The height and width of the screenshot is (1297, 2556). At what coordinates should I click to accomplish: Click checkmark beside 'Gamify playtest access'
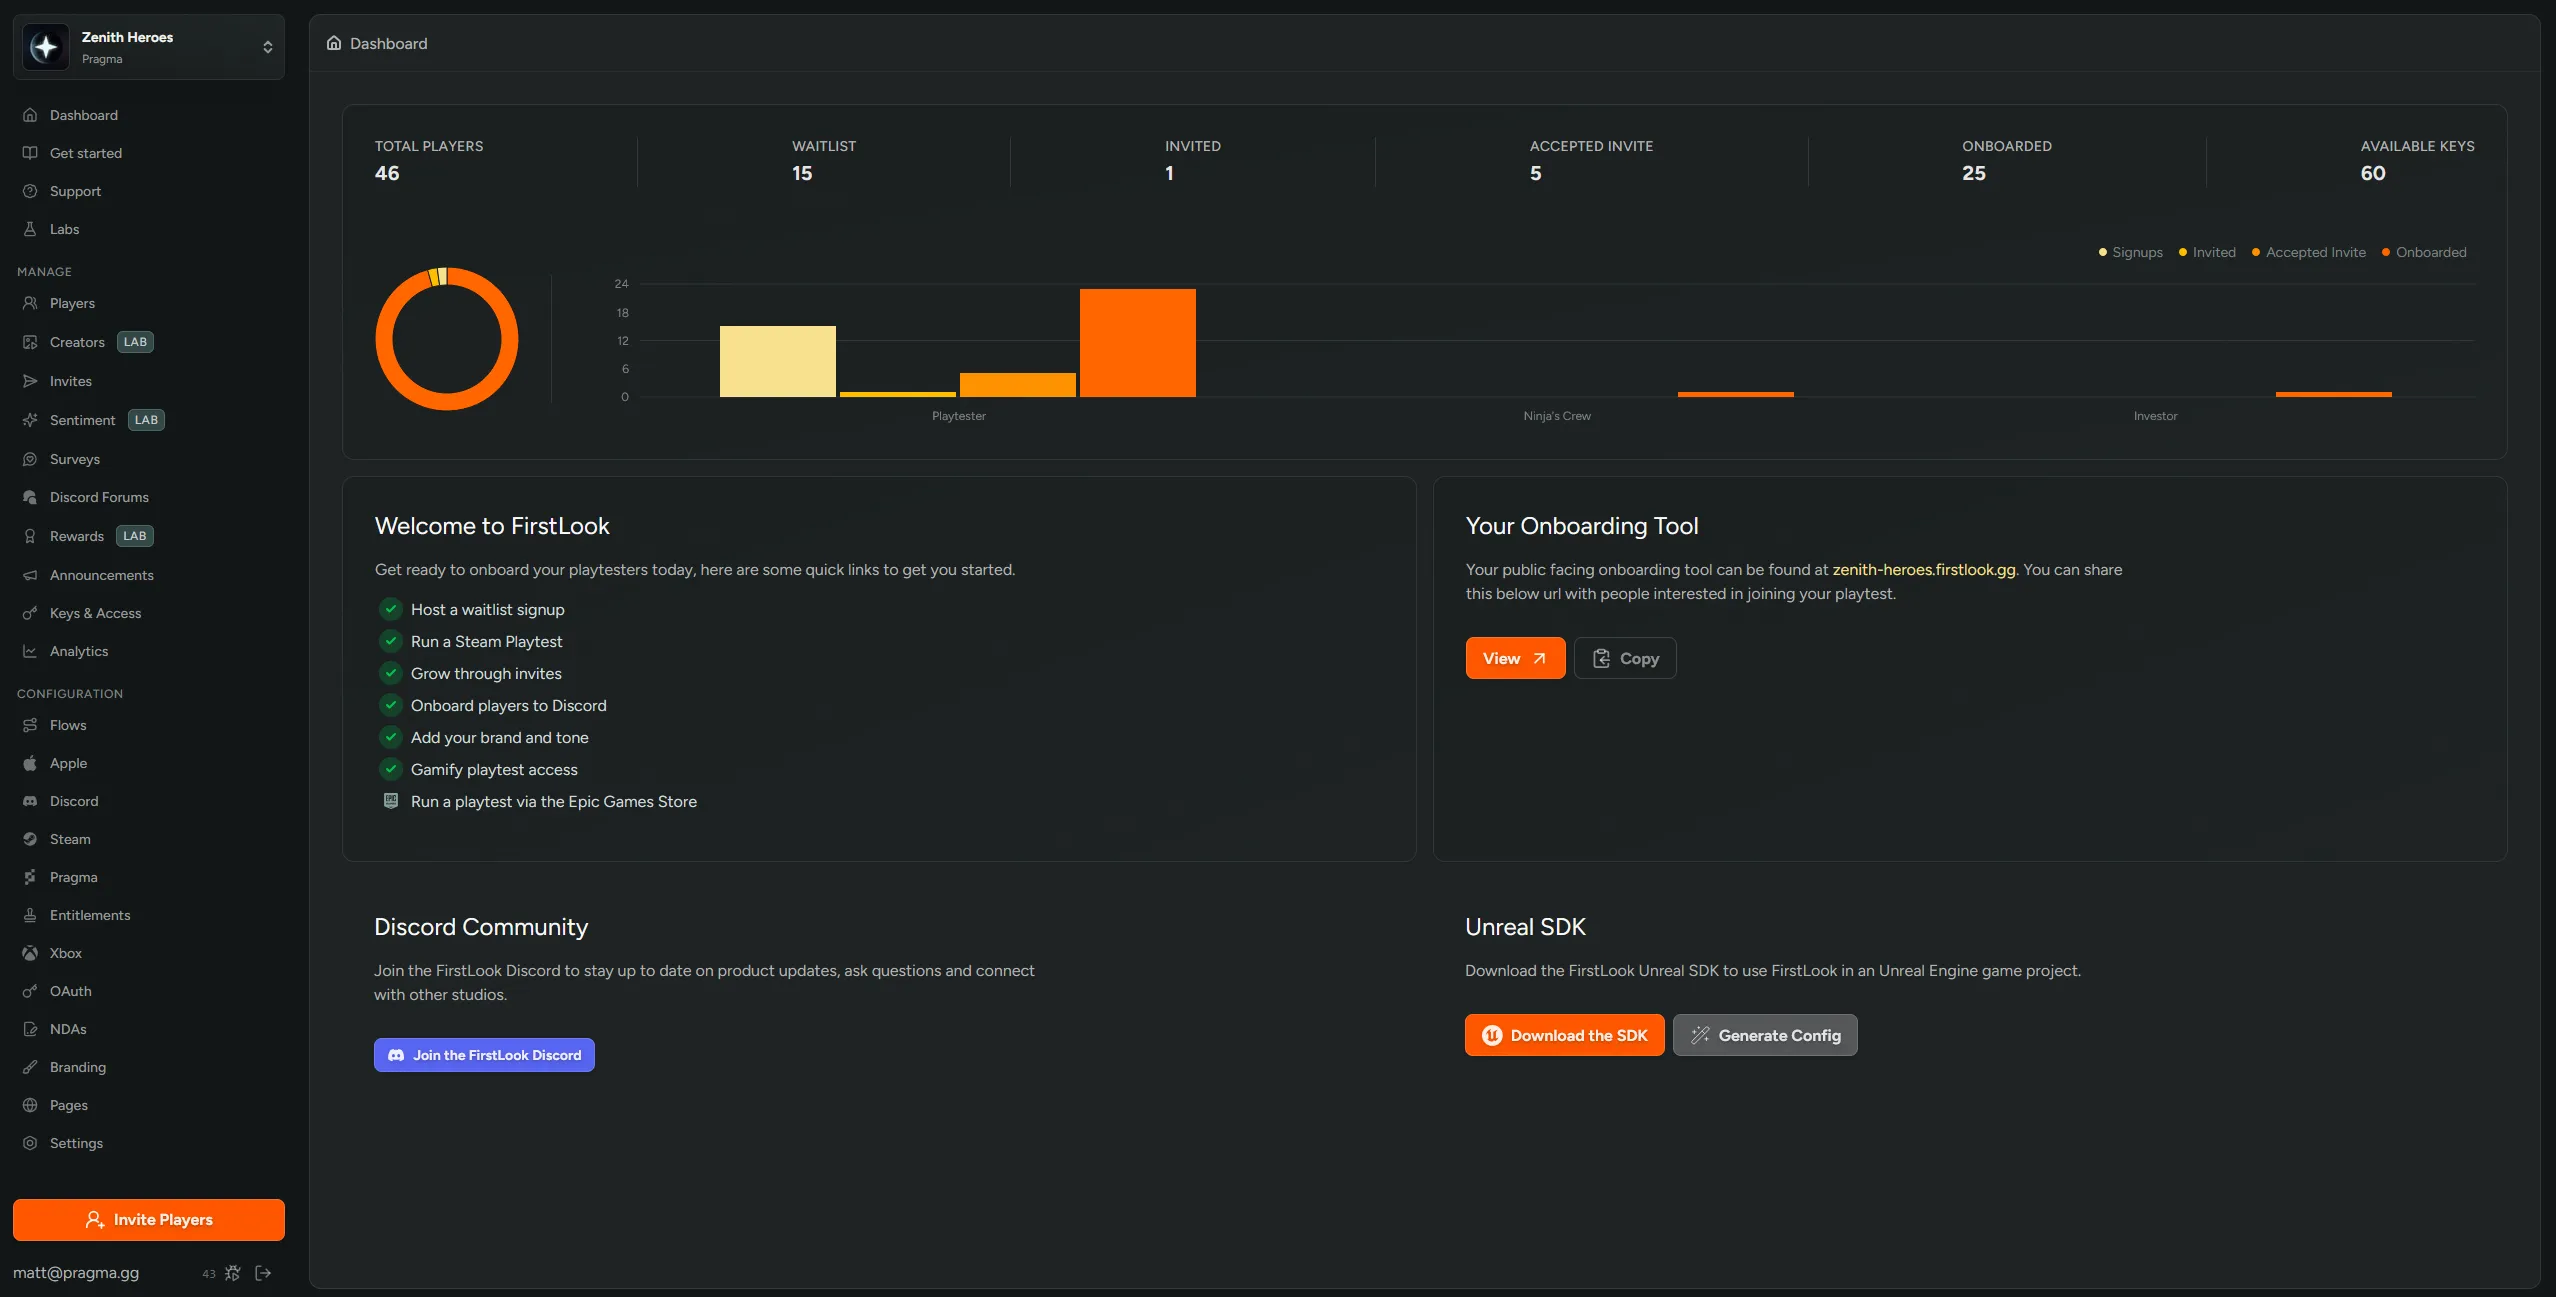(x=391, y=769)
